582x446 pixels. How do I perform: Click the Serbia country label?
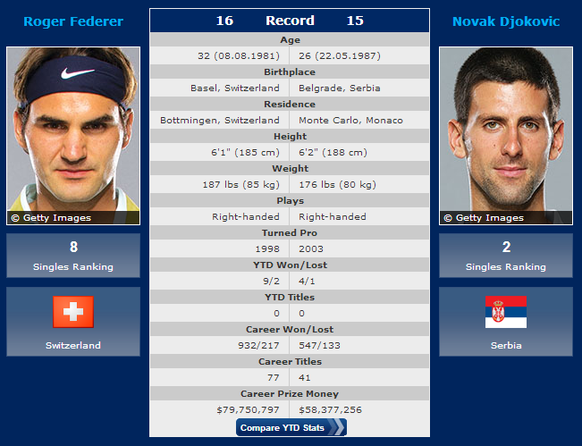[x=506, y=345]
